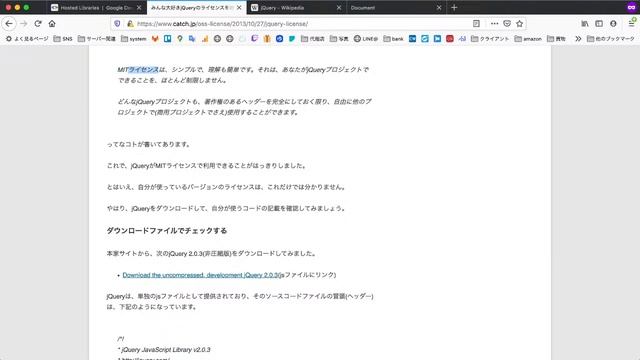The height and width of the screenshot is (360, 640).
Task: Open the Google Analytics bookmark icon
Action: pyautogui.click(x=204, y=39)
